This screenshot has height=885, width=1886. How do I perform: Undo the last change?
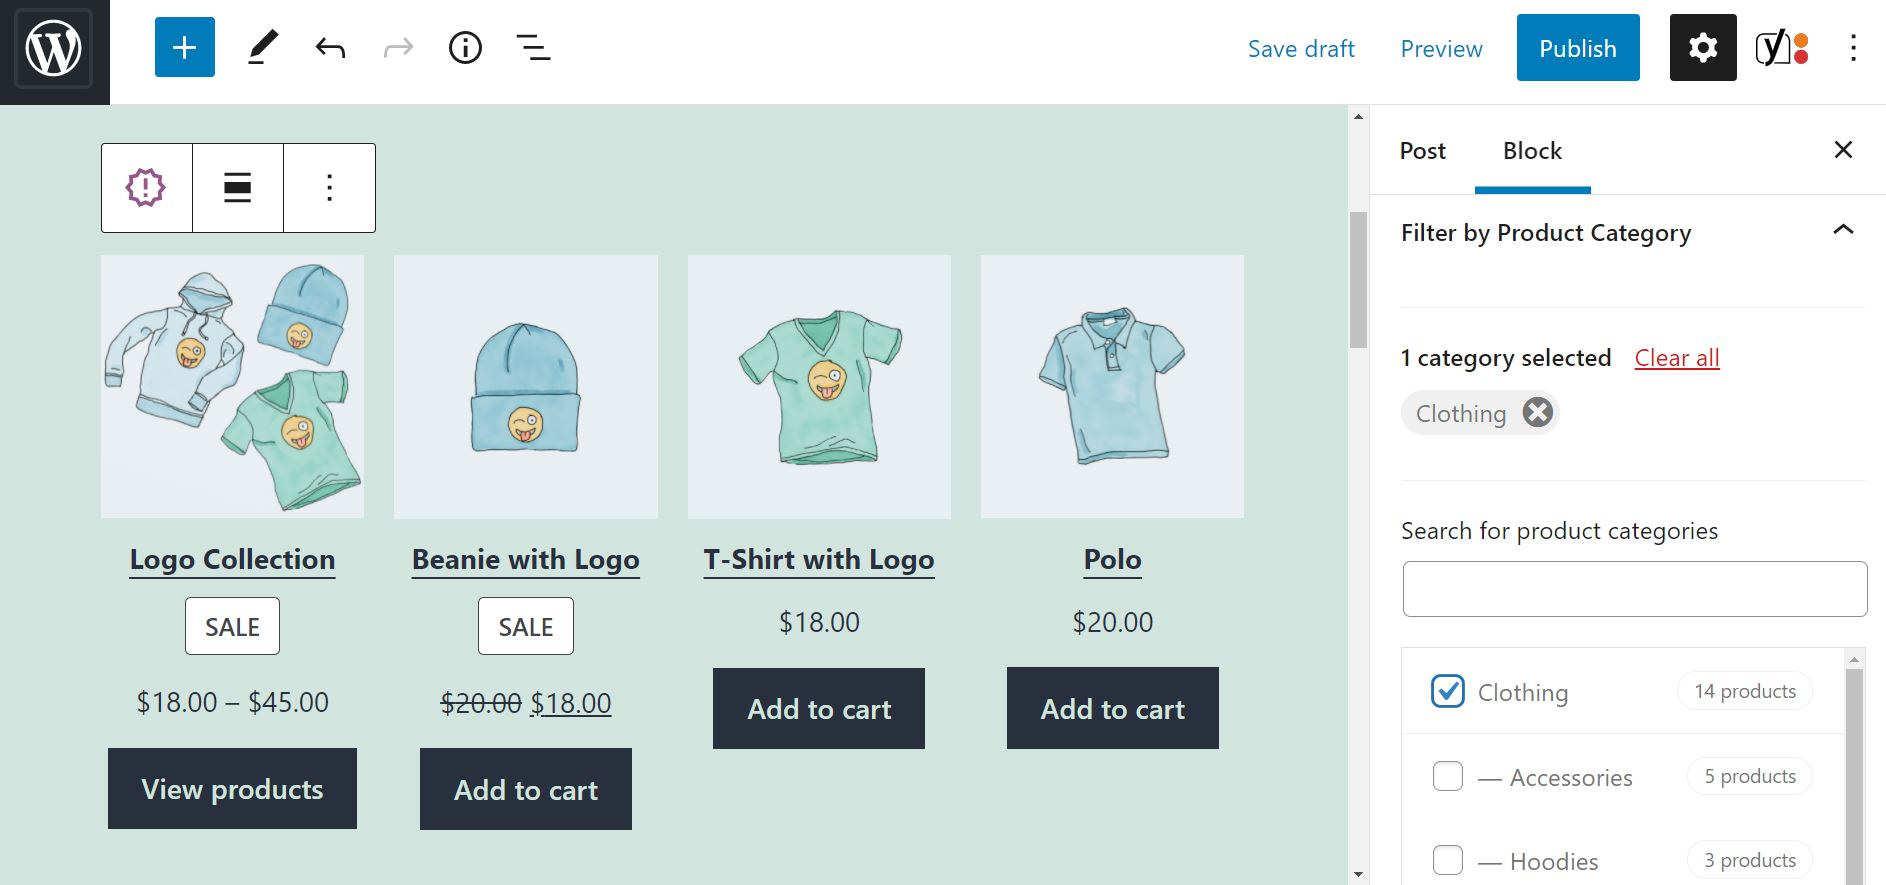[x=329, y=47]
